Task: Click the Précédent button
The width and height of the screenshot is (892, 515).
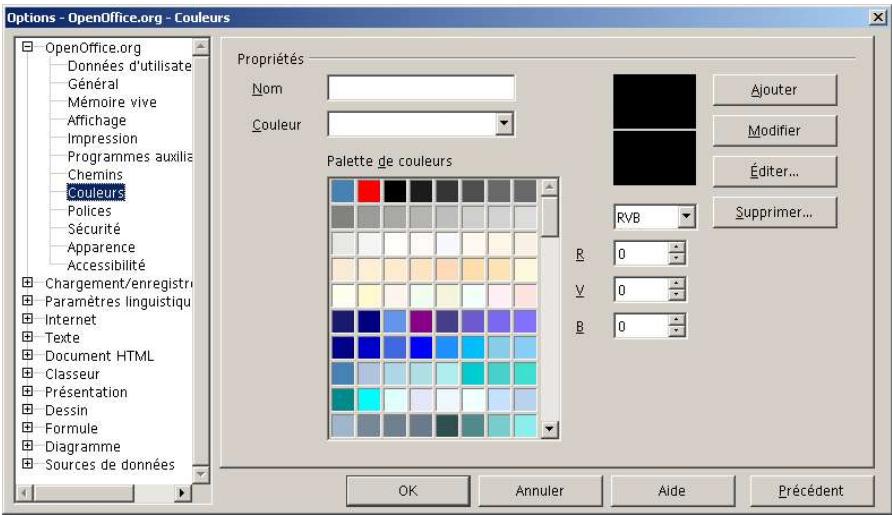Action: click(811, 491)
